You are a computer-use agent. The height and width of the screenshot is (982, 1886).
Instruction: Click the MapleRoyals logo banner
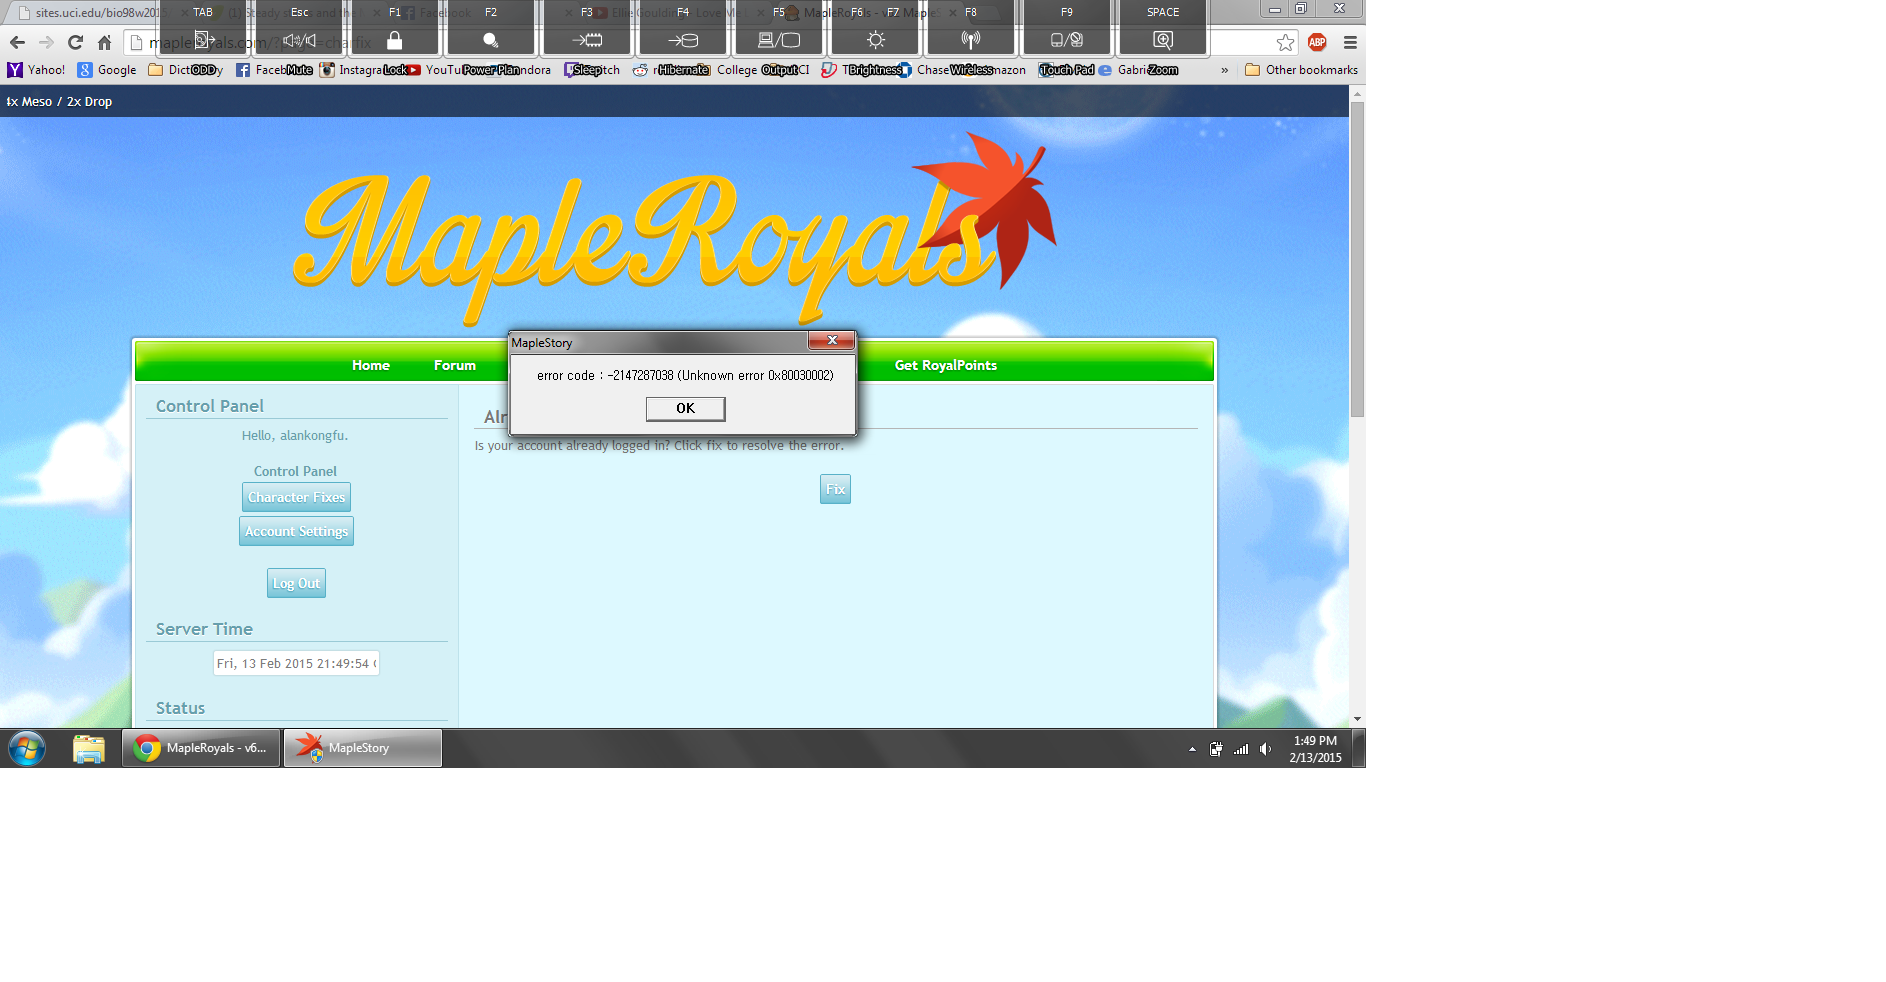pos(675,232)
